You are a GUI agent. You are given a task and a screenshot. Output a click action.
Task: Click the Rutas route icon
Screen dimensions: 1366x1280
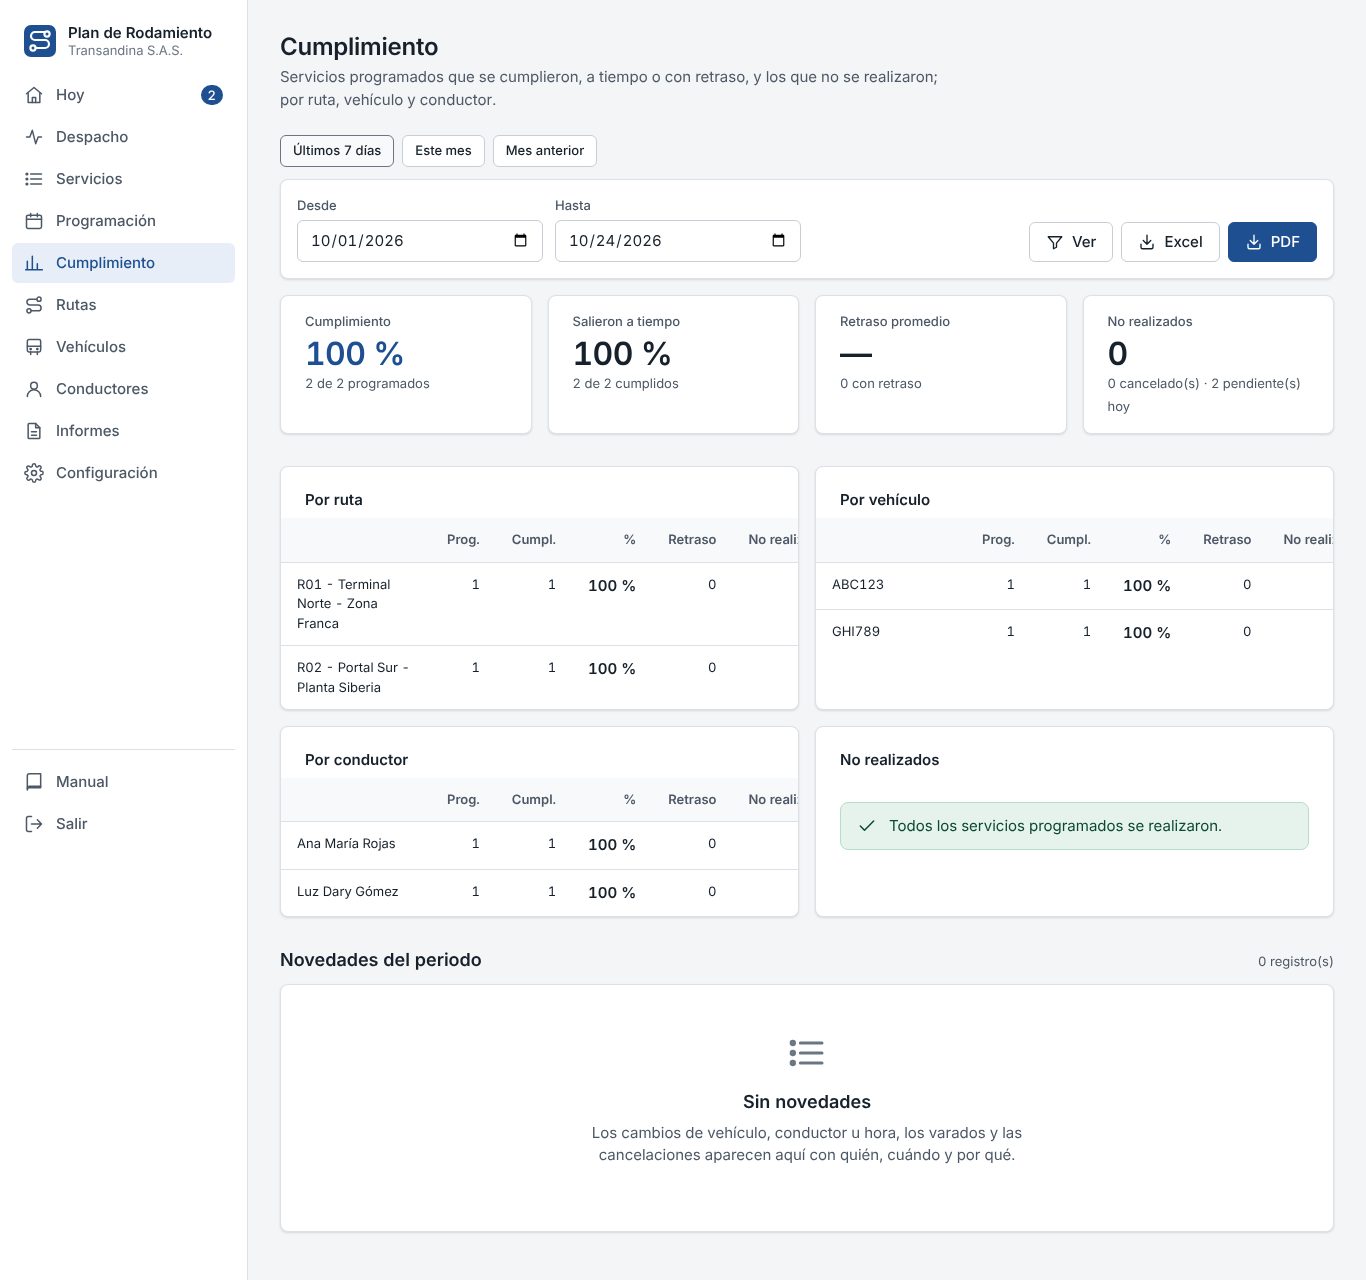[x=34, y=305]
